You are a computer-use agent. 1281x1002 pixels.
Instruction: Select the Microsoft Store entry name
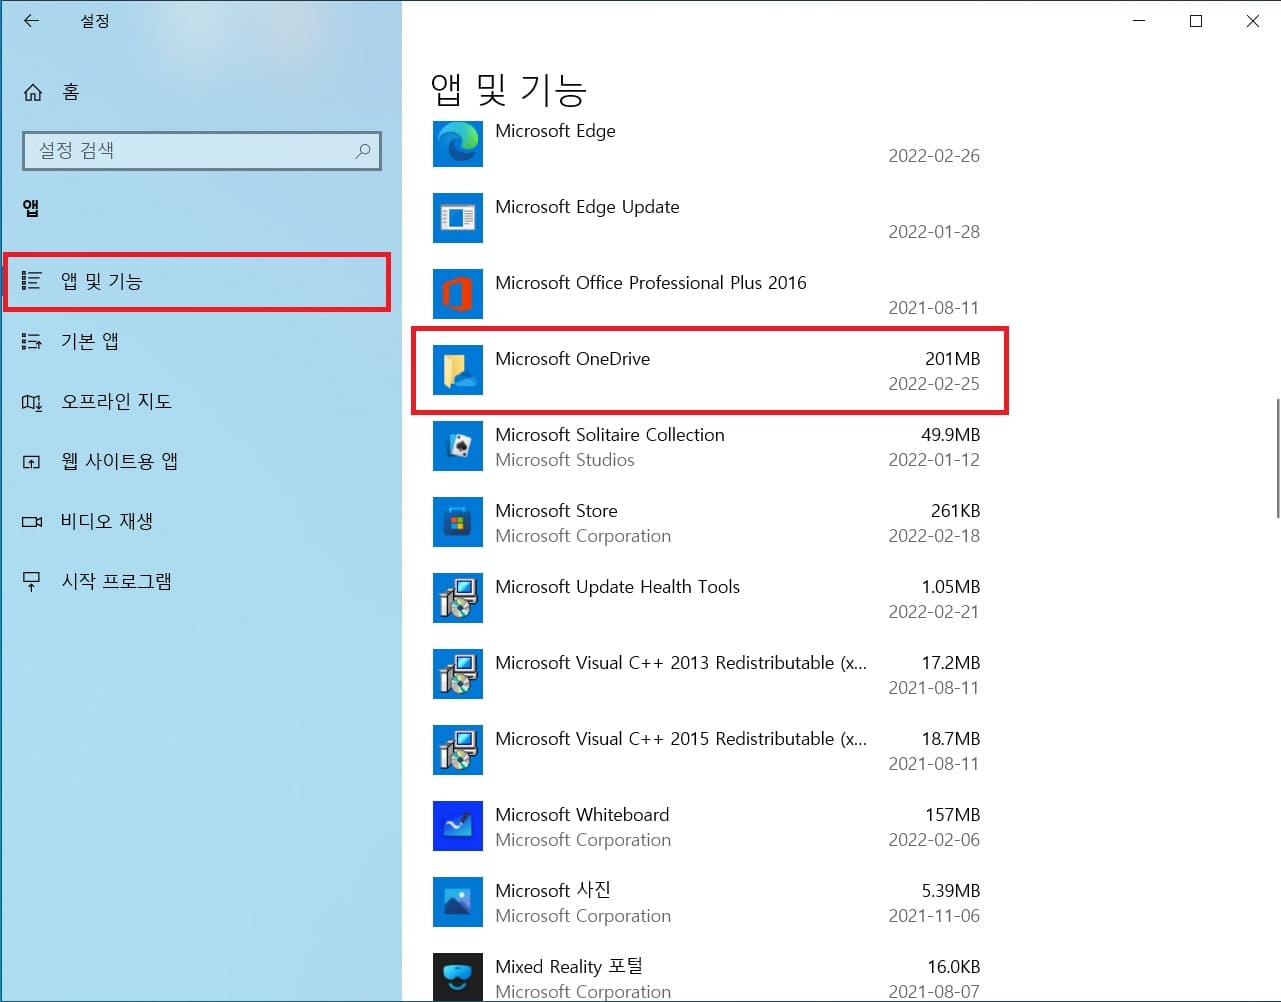[x=556, y=511]
